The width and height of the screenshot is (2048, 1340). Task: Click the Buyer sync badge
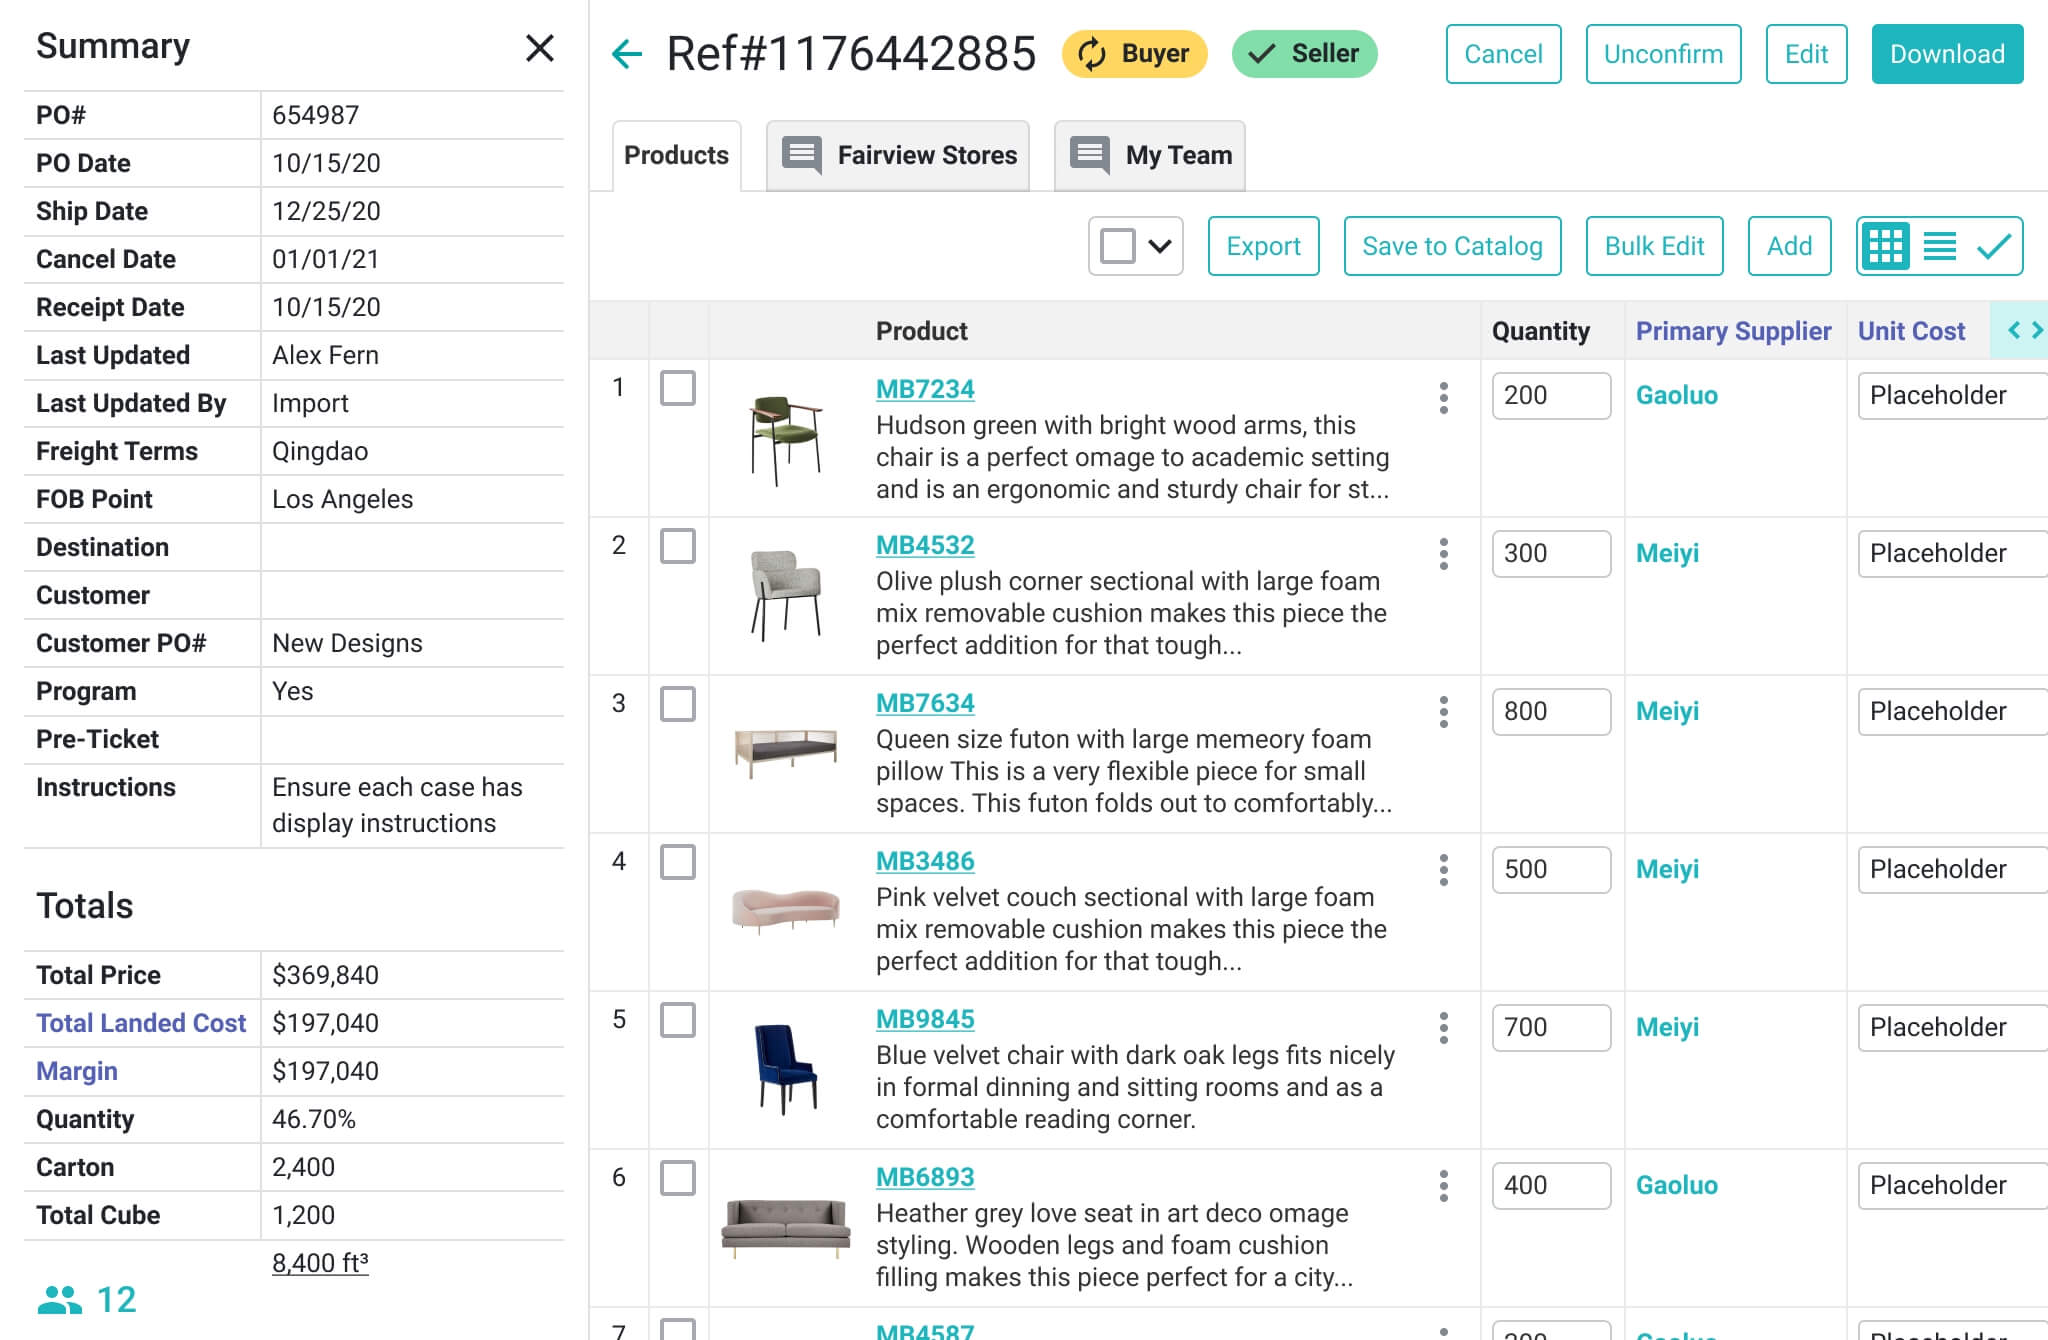[1135, 54]
